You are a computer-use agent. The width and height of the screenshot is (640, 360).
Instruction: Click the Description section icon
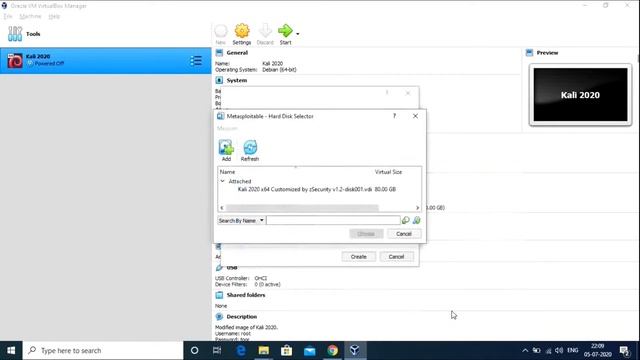click(219, 317)
